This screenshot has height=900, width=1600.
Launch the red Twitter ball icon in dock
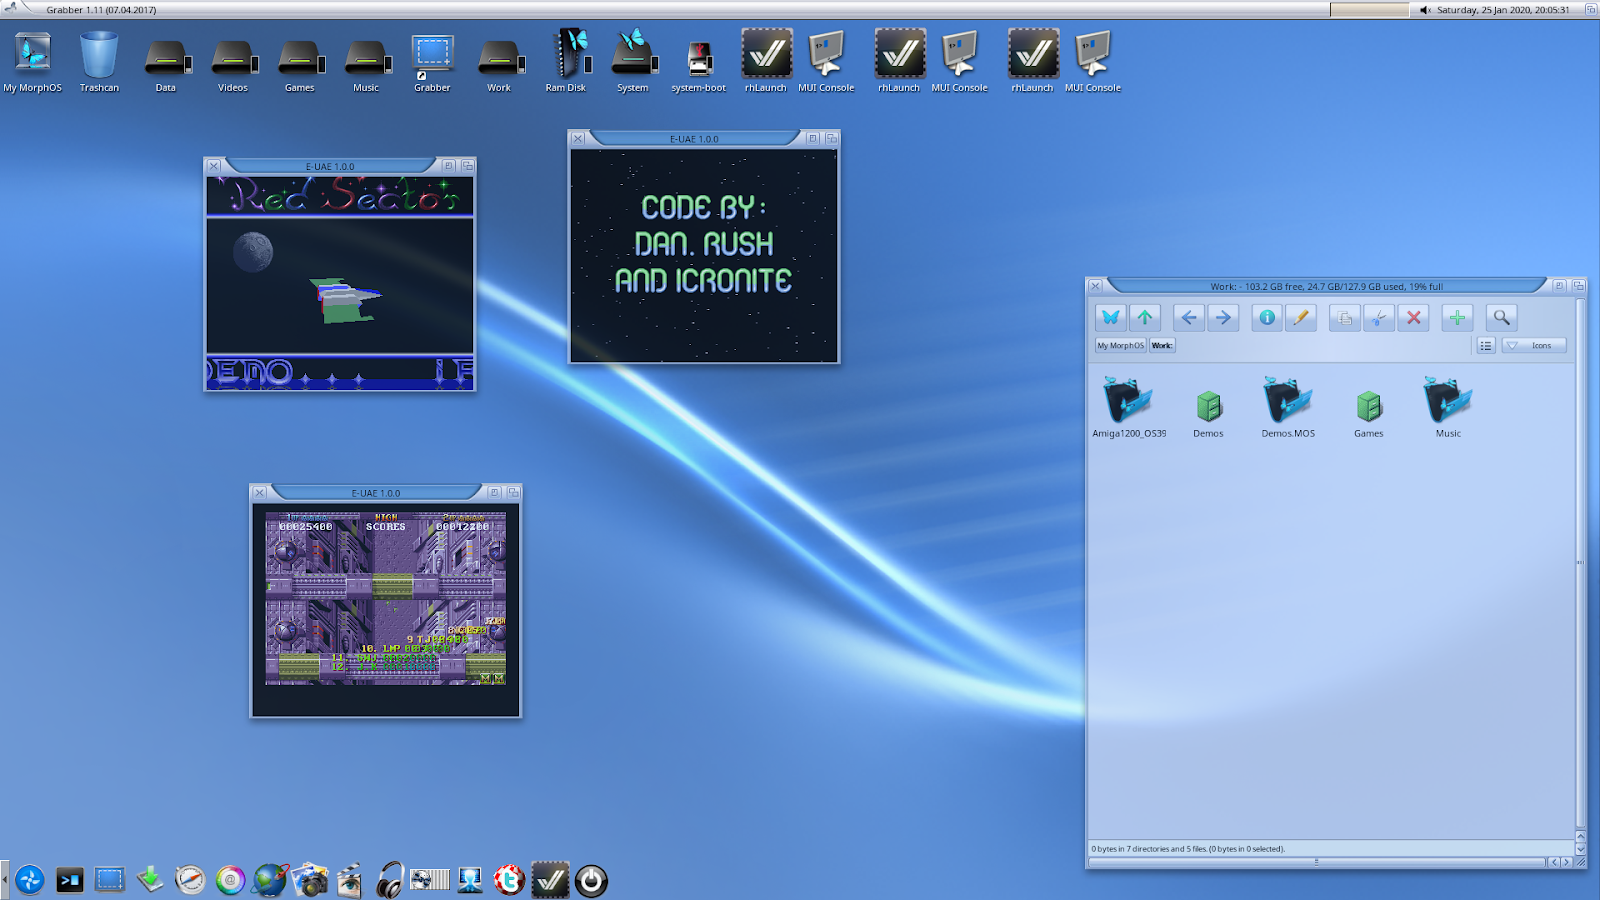pyautogui.click(x=509, y=880)
